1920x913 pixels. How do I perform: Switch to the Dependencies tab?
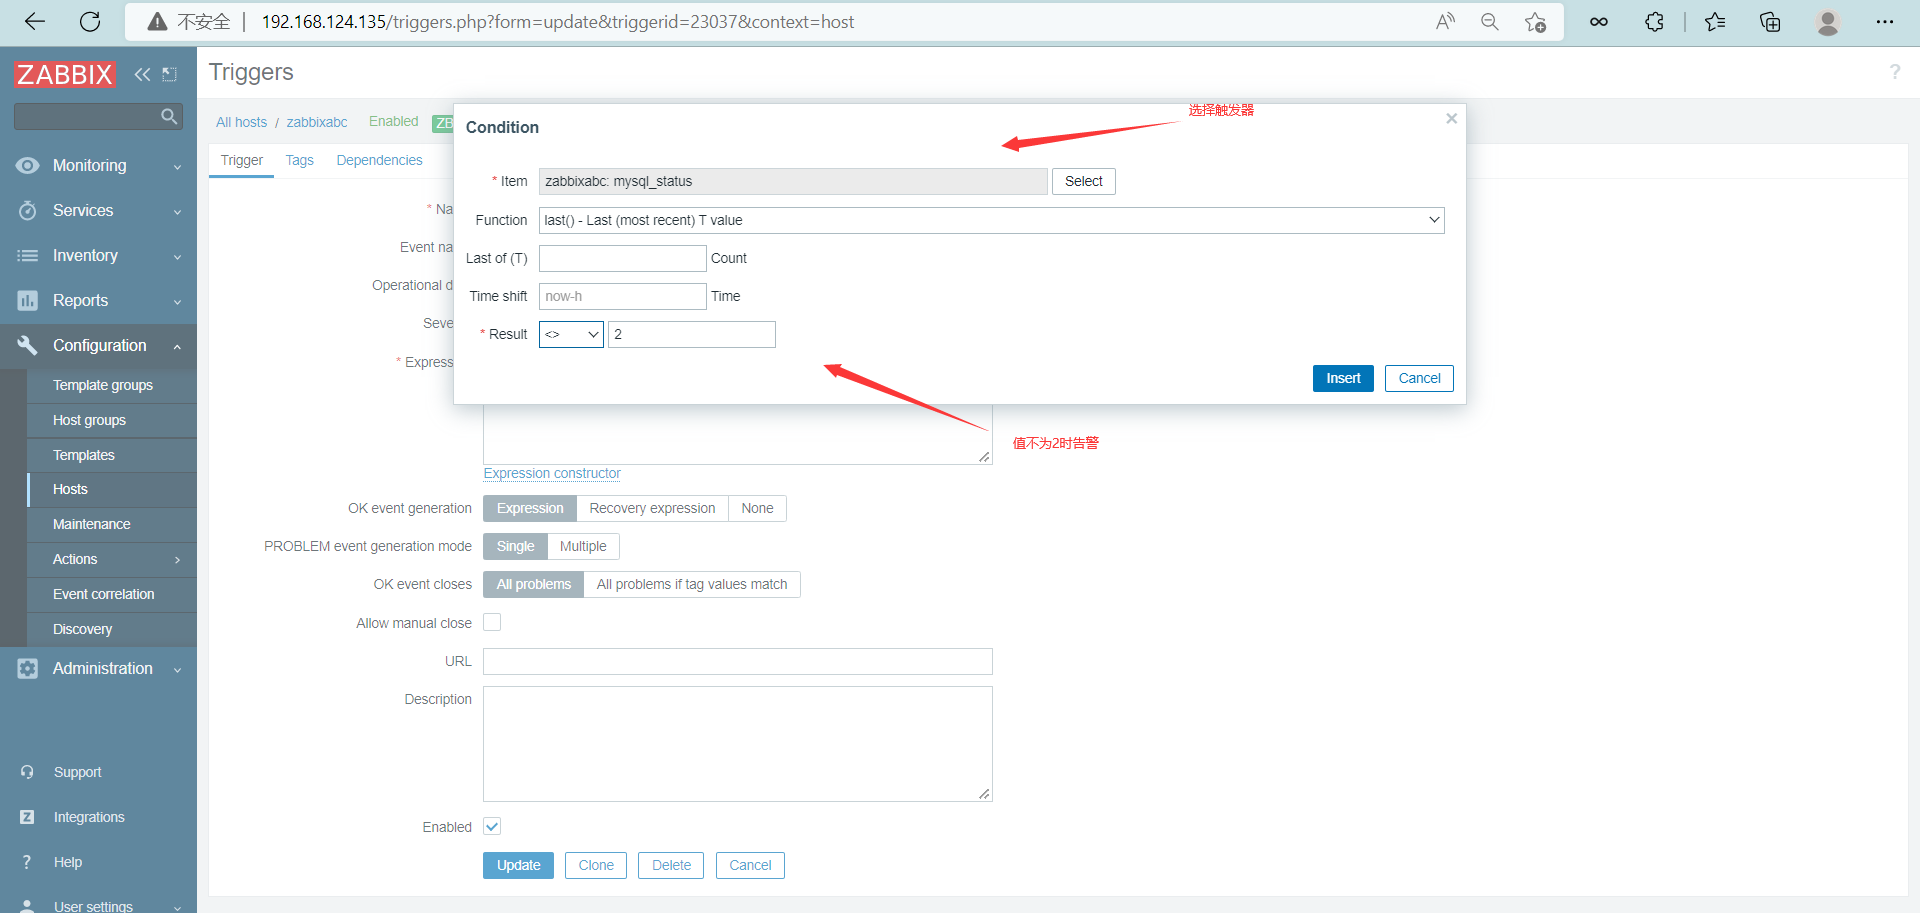coord(379,161)
